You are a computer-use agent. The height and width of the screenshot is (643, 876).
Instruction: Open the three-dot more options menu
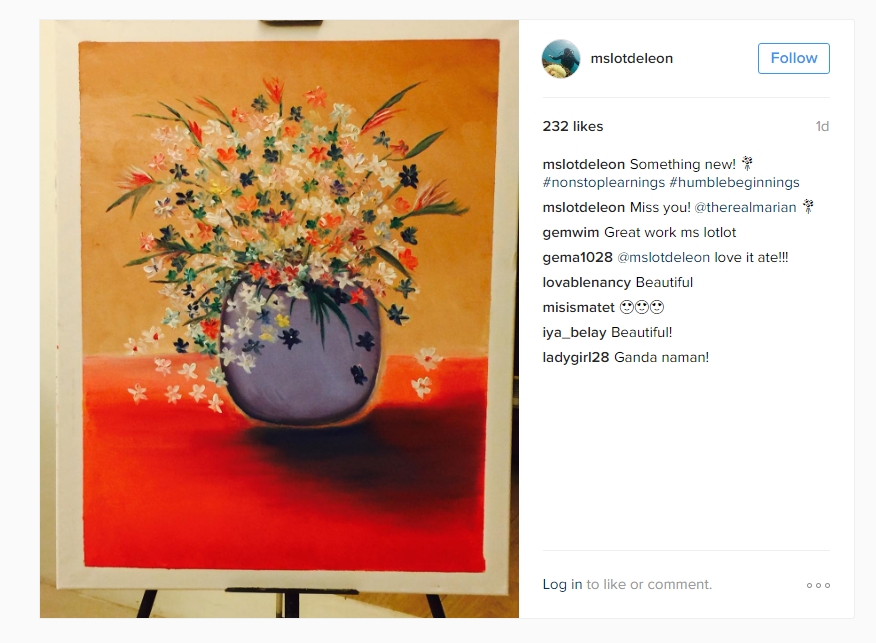click(818, 585)
